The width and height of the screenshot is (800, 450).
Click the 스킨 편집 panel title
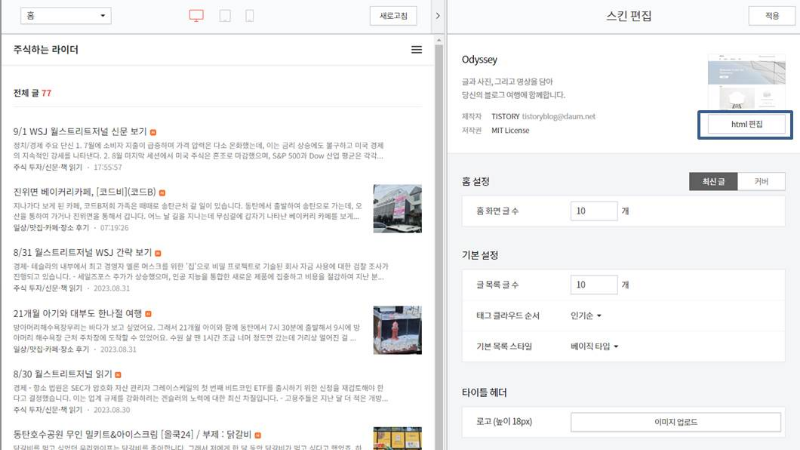point(629,16)
